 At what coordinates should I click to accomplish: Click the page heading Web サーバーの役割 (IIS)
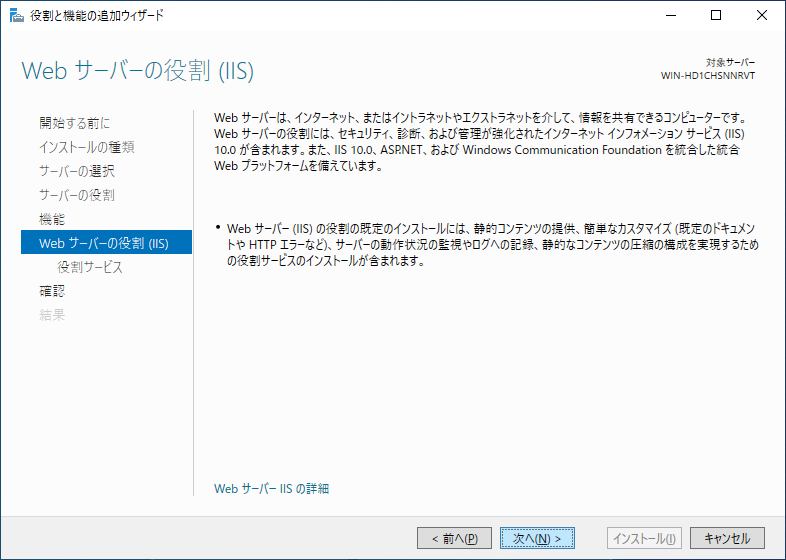pyautogui.click(x=138, y=71)
